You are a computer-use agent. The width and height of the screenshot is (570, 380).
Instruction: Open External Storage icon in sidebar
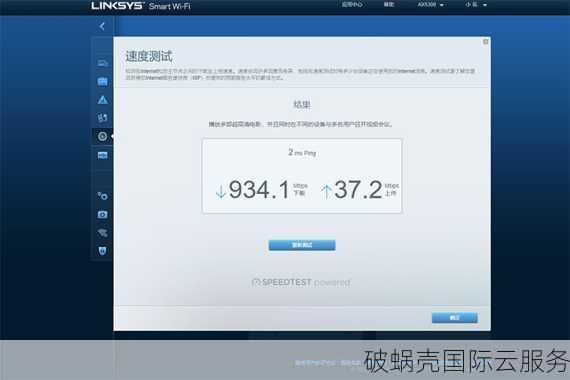103,155
